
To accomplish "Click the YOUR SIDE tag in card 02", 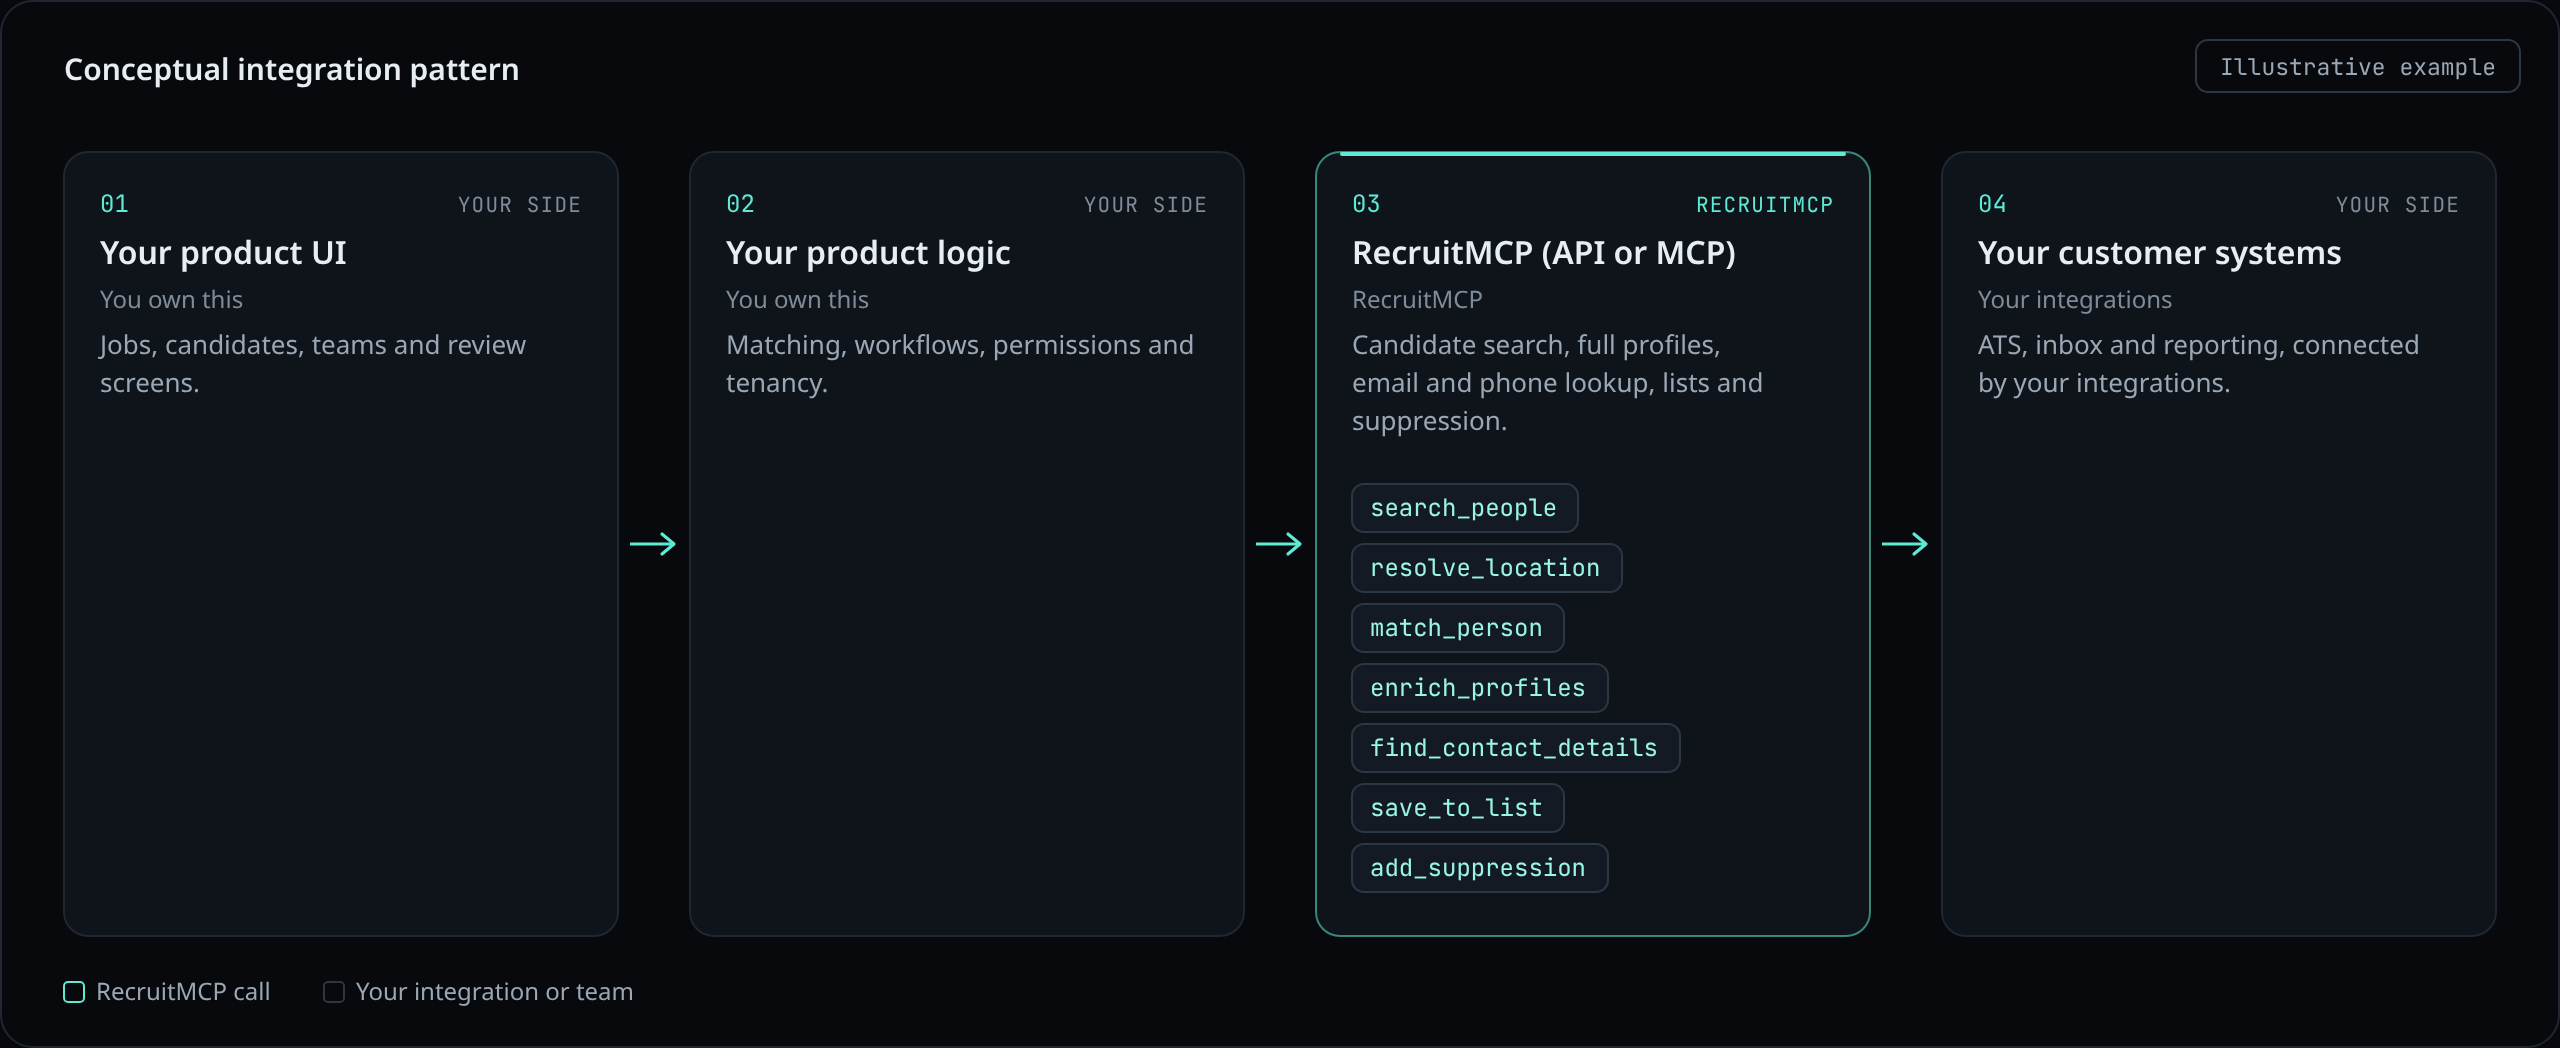I will 1145,205.
